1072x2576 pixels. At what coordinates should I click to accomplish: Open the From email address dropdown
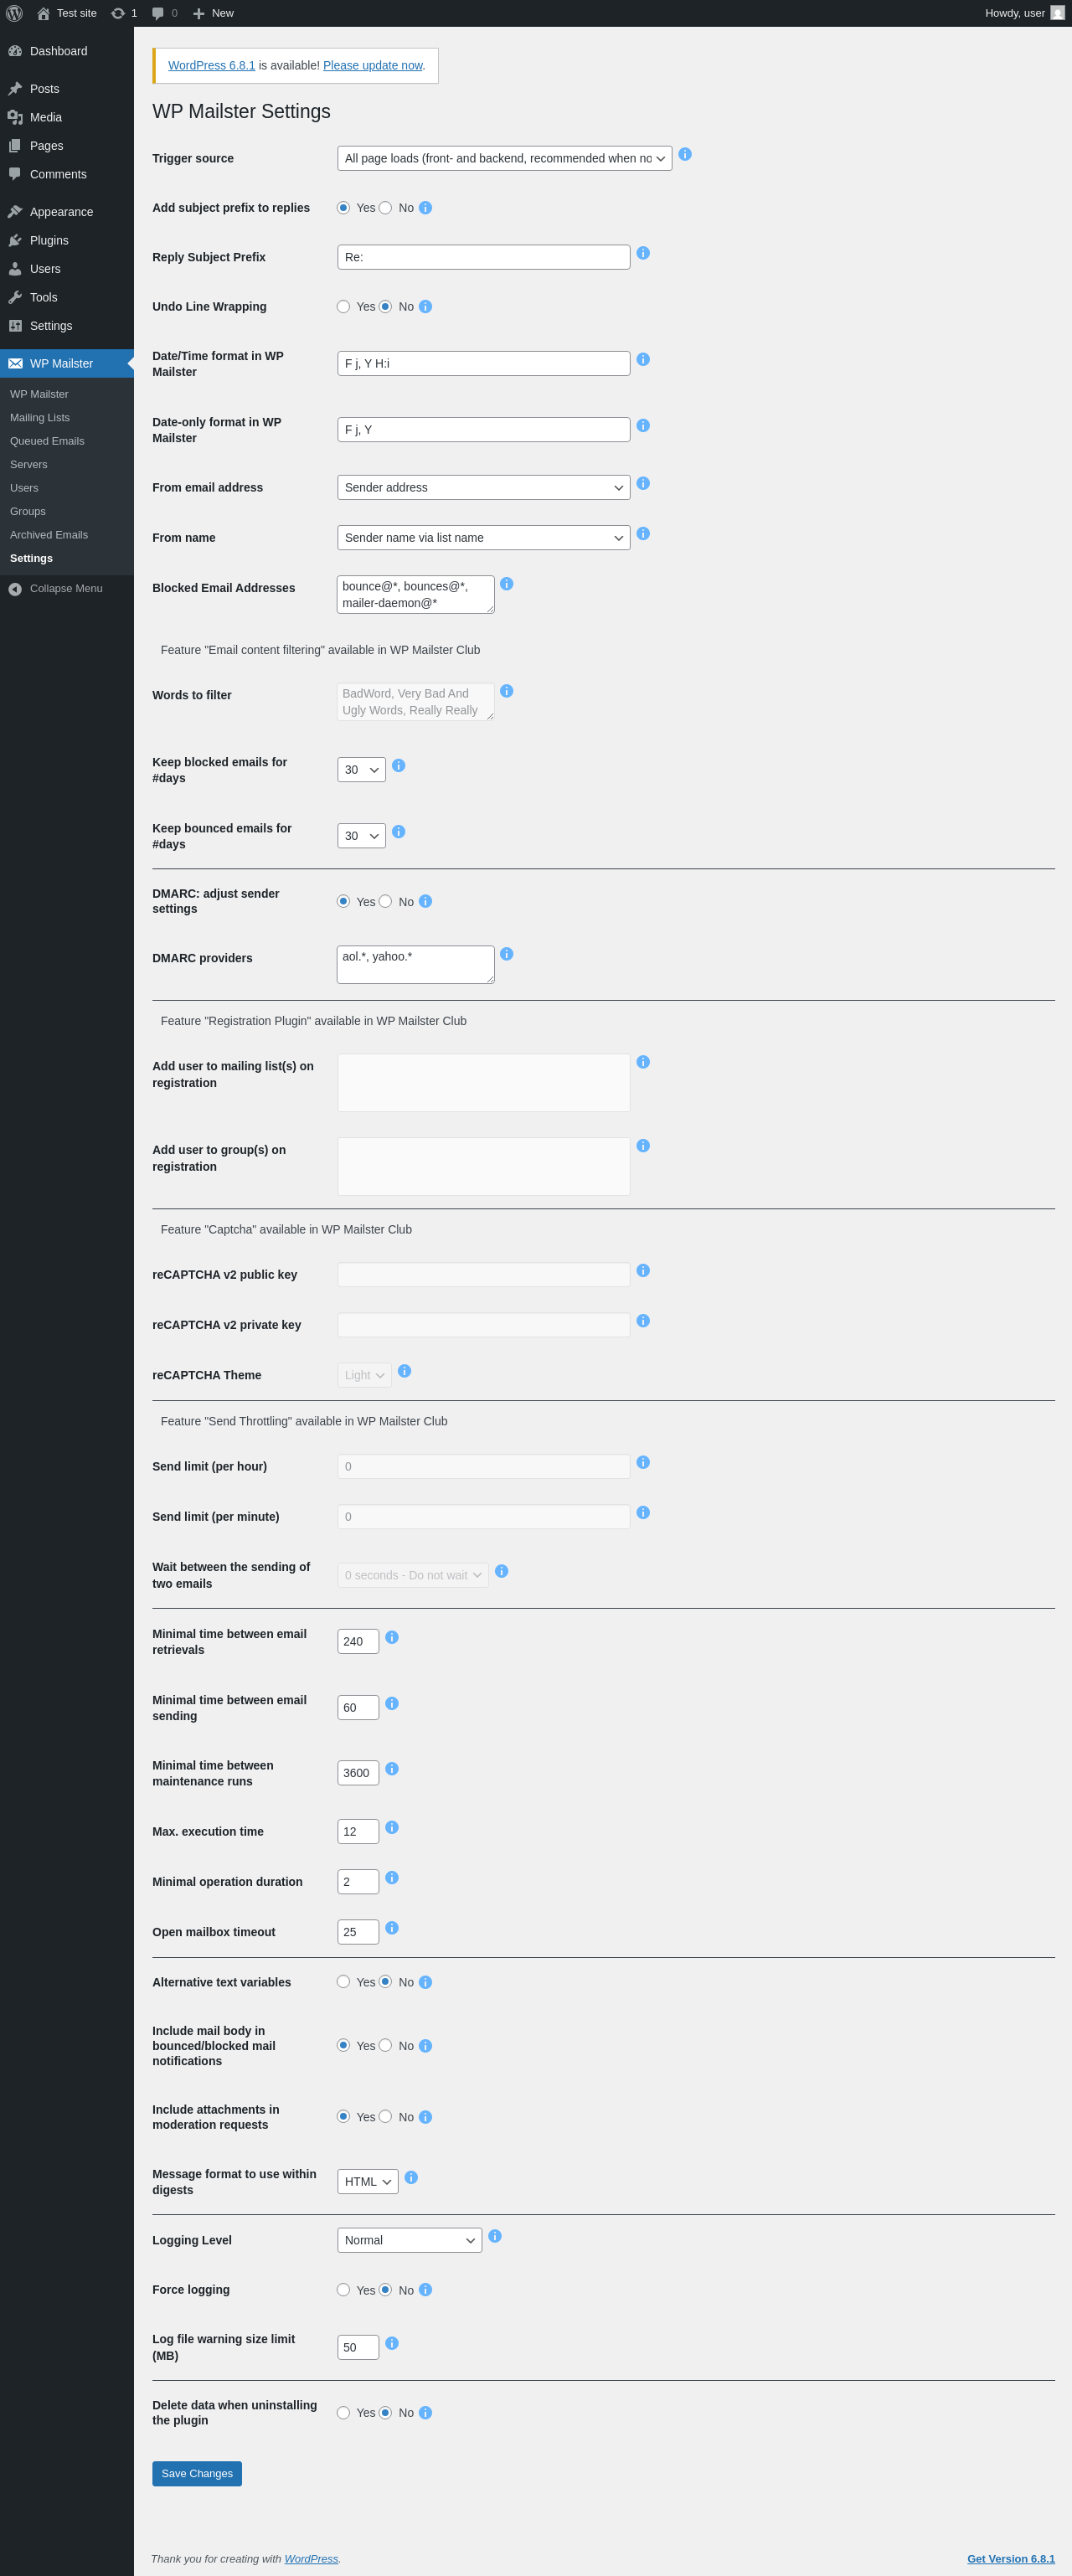[x=484, y=488]
